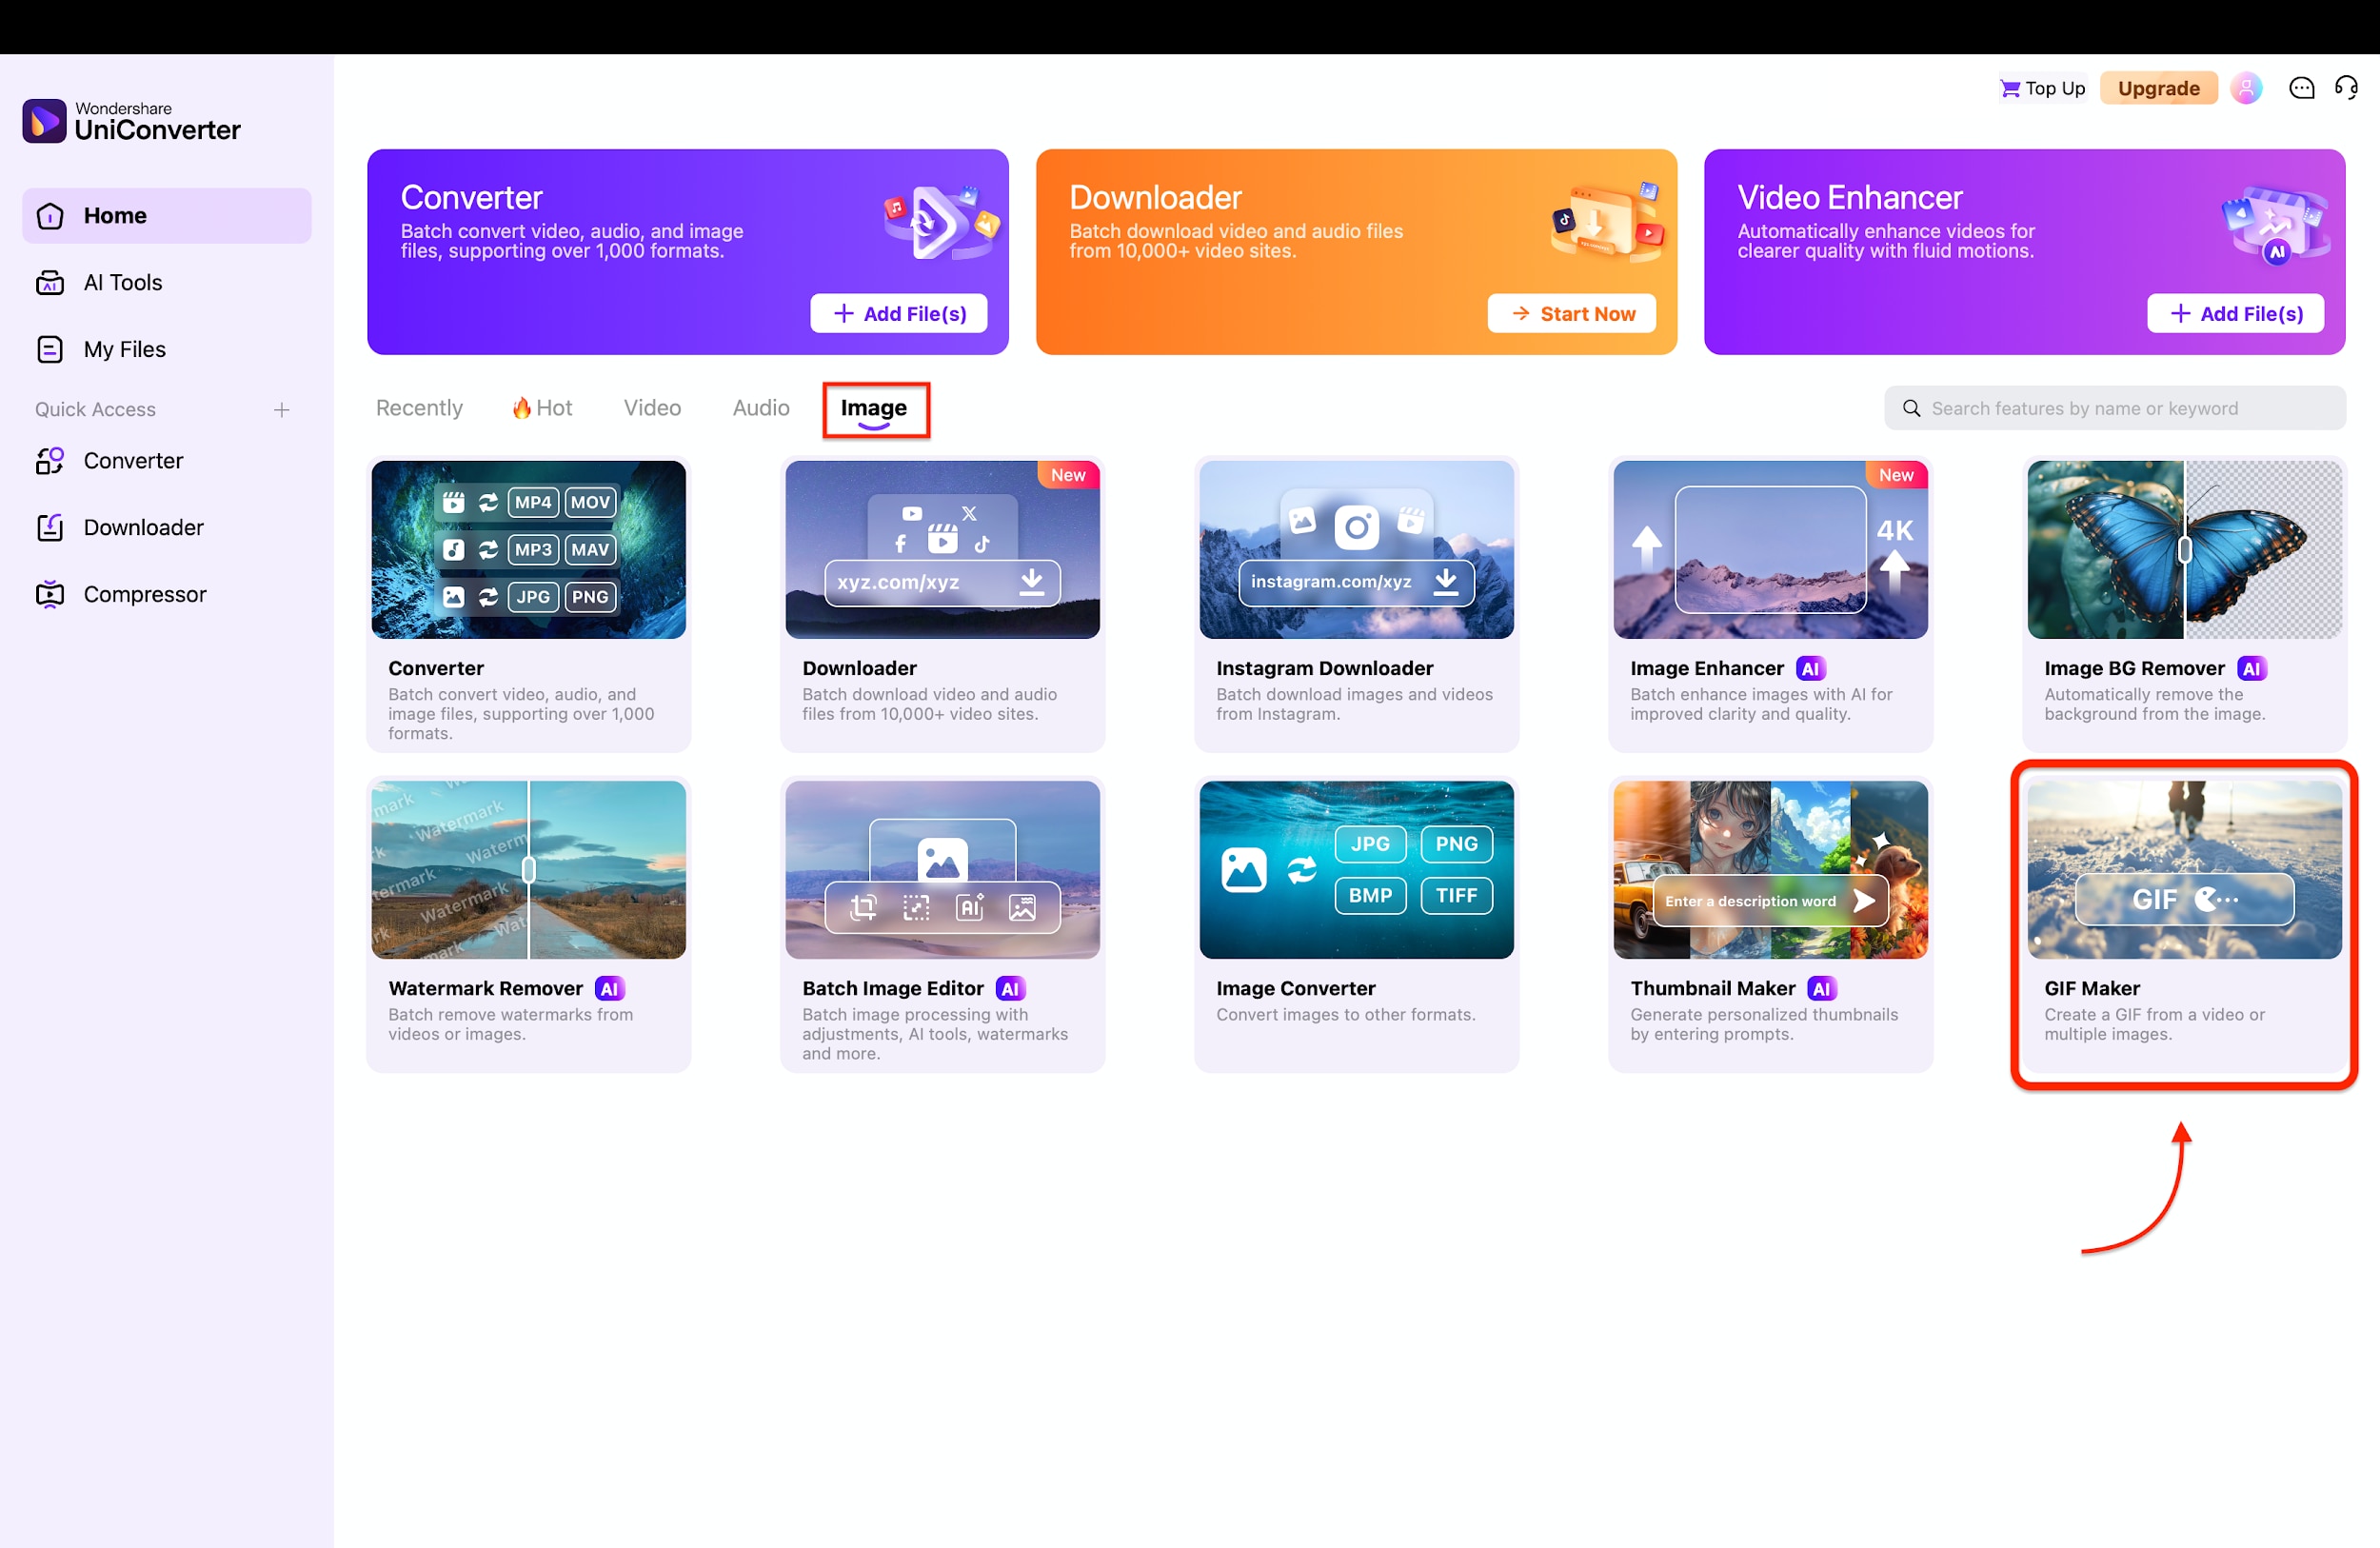The height and width of the screenshot is (1548, 2380).
Task: Click the headset support icon
Action: [x=2347, y=88]
